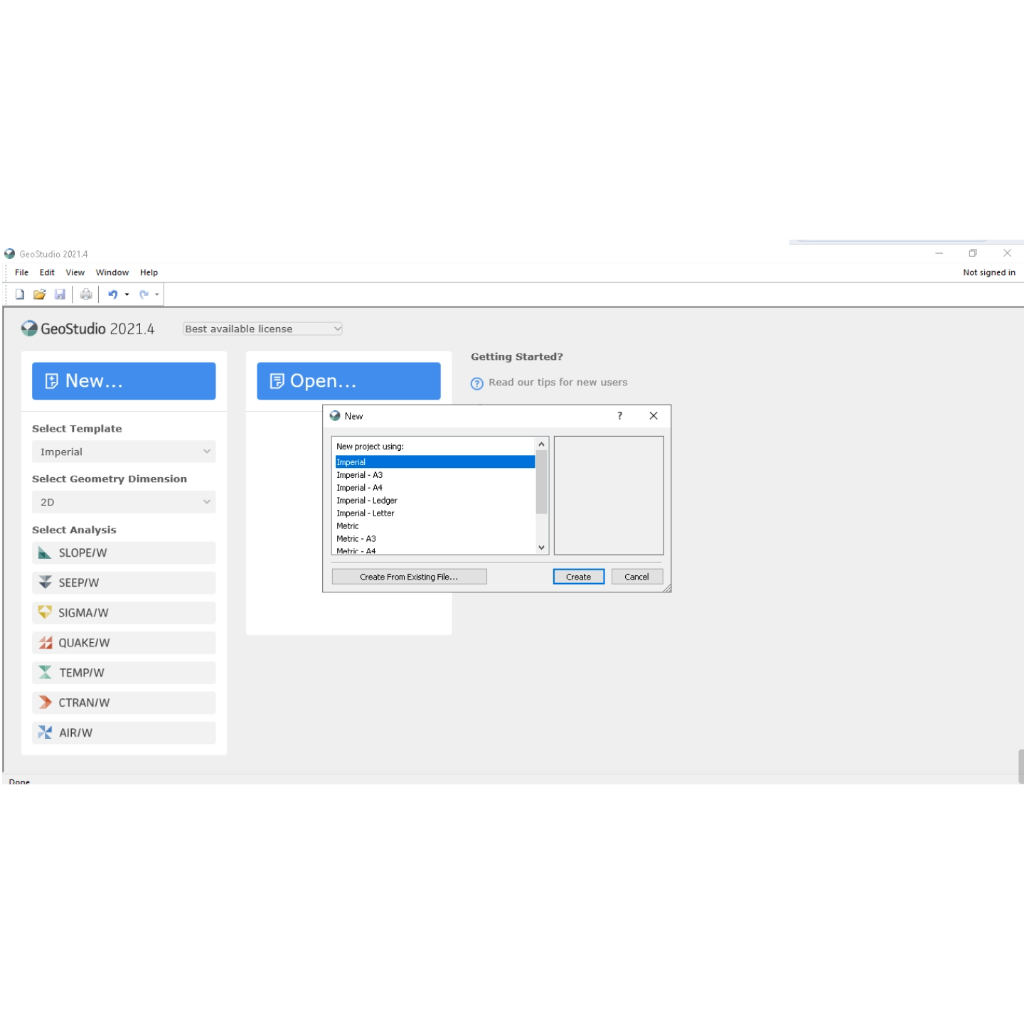Open Read our tips for new users

click(x=557, y=382)
